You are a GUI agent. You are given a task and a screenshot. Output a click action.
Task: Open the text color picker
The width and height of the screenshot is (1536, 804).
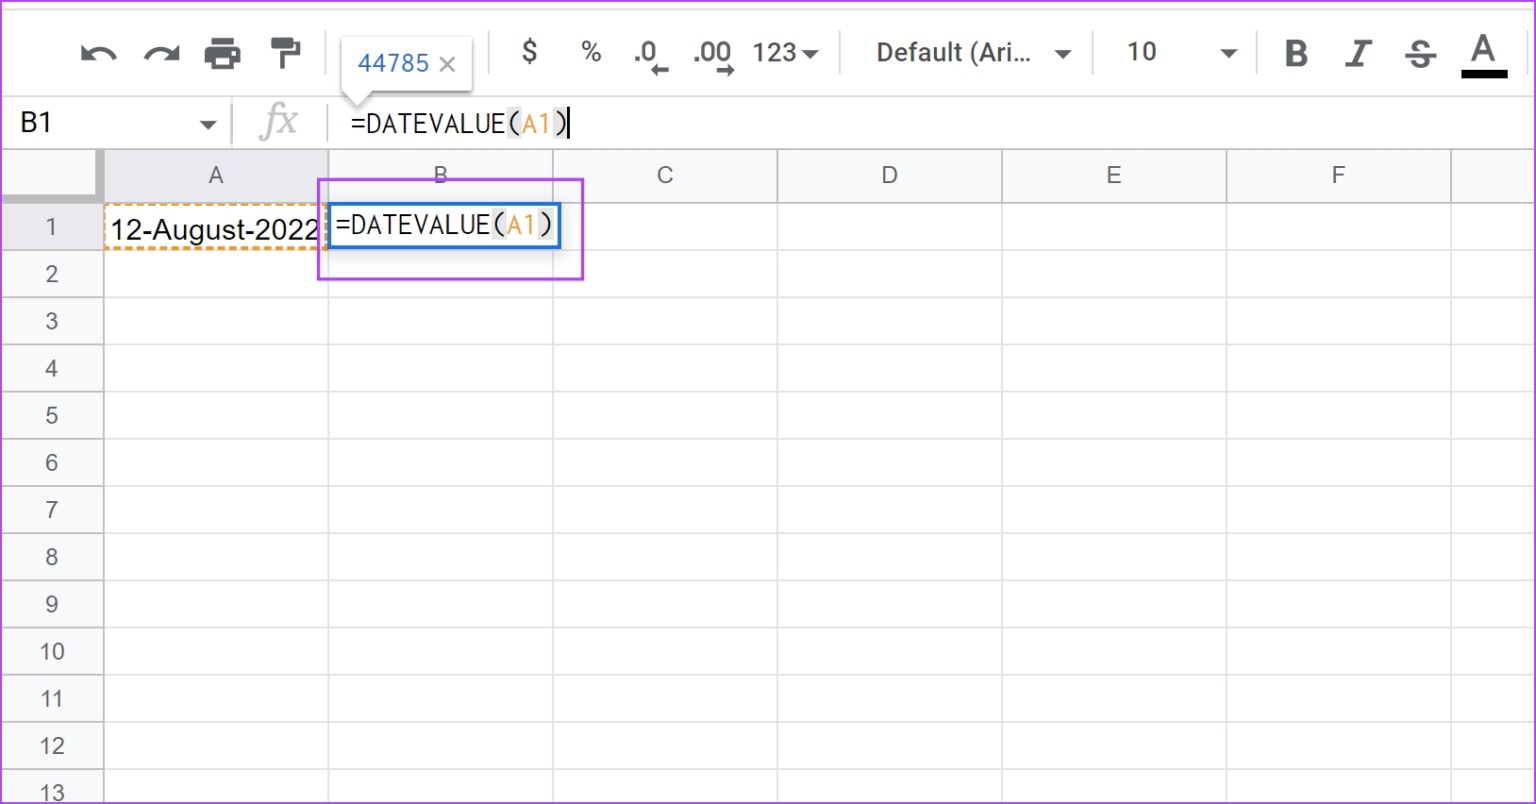(1484, 55)
